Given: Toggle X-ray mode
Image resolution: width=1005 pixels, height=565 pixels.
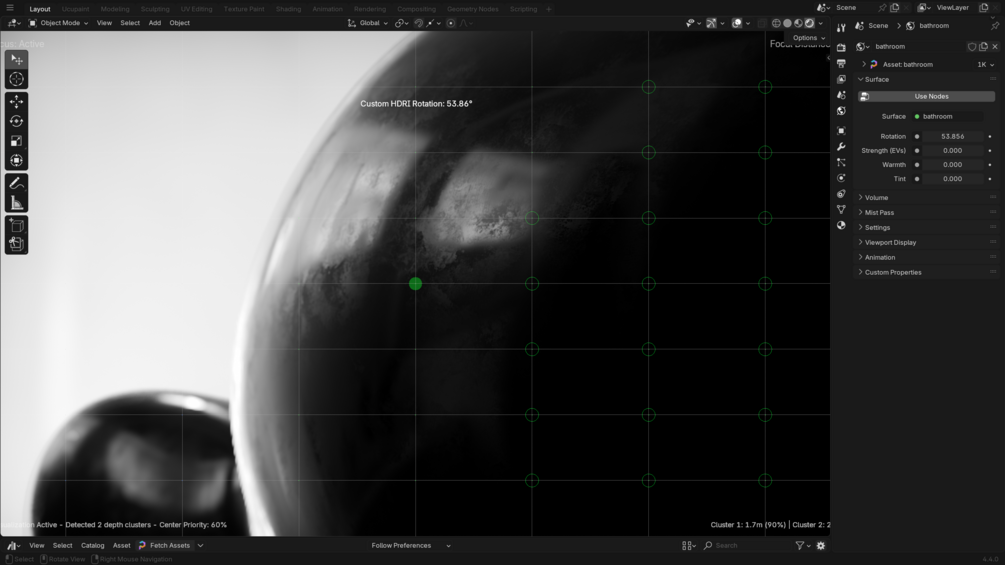Looking at the screenshot, I should coord(761,23).
